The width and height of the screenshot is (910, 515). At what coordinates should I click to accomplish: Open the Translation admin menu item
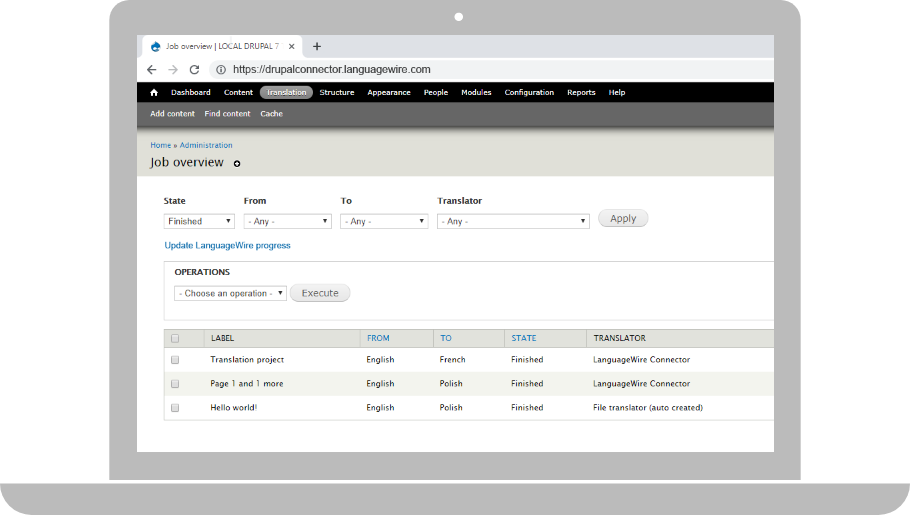(286, 93)
